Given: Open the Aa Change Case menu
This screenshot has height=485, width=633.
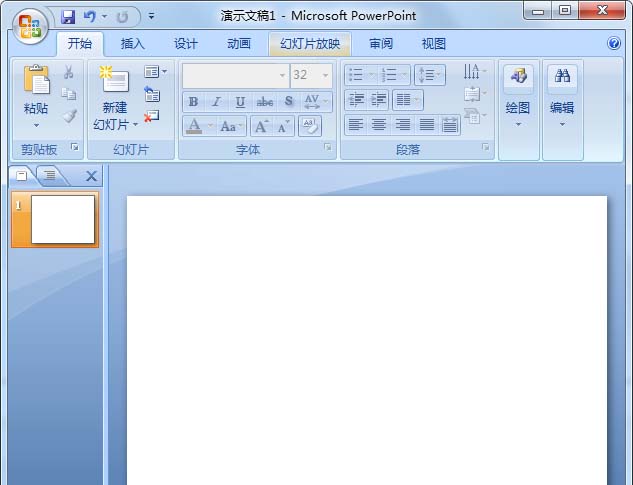Looking at the screenshot, I should point(231,126).
